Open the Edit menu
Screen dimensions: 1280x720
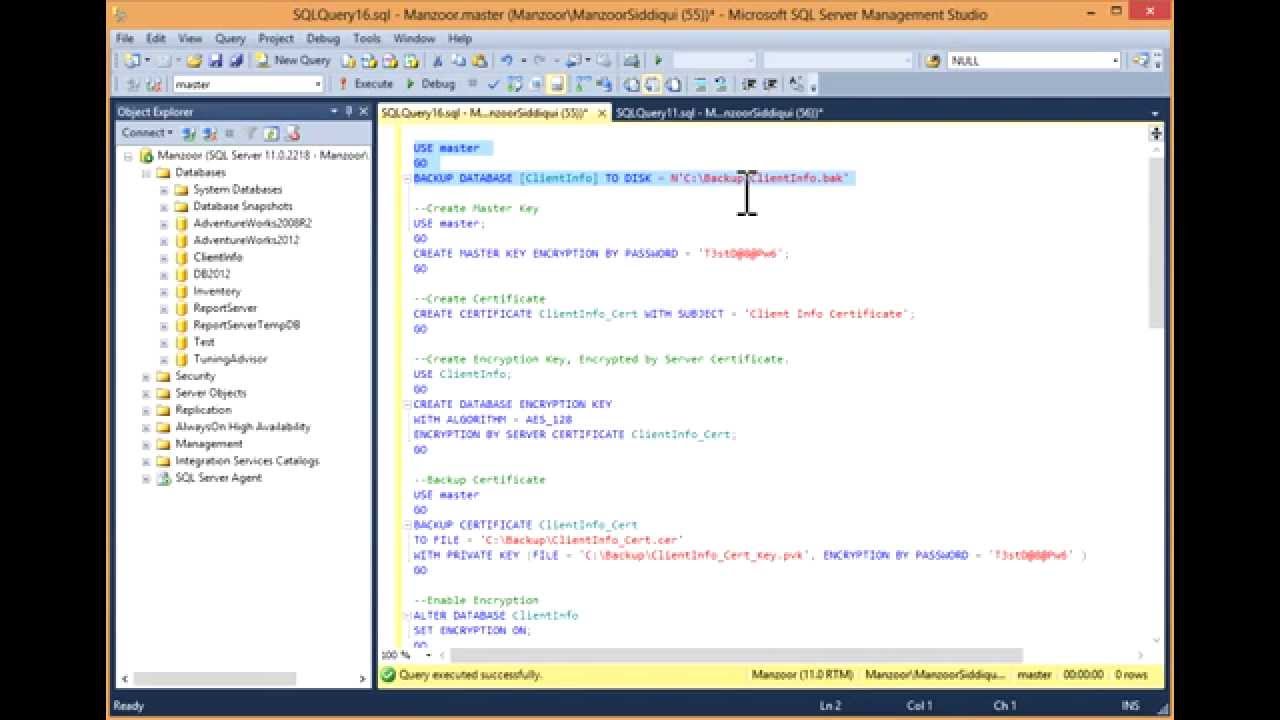click(x=156, y=38)
